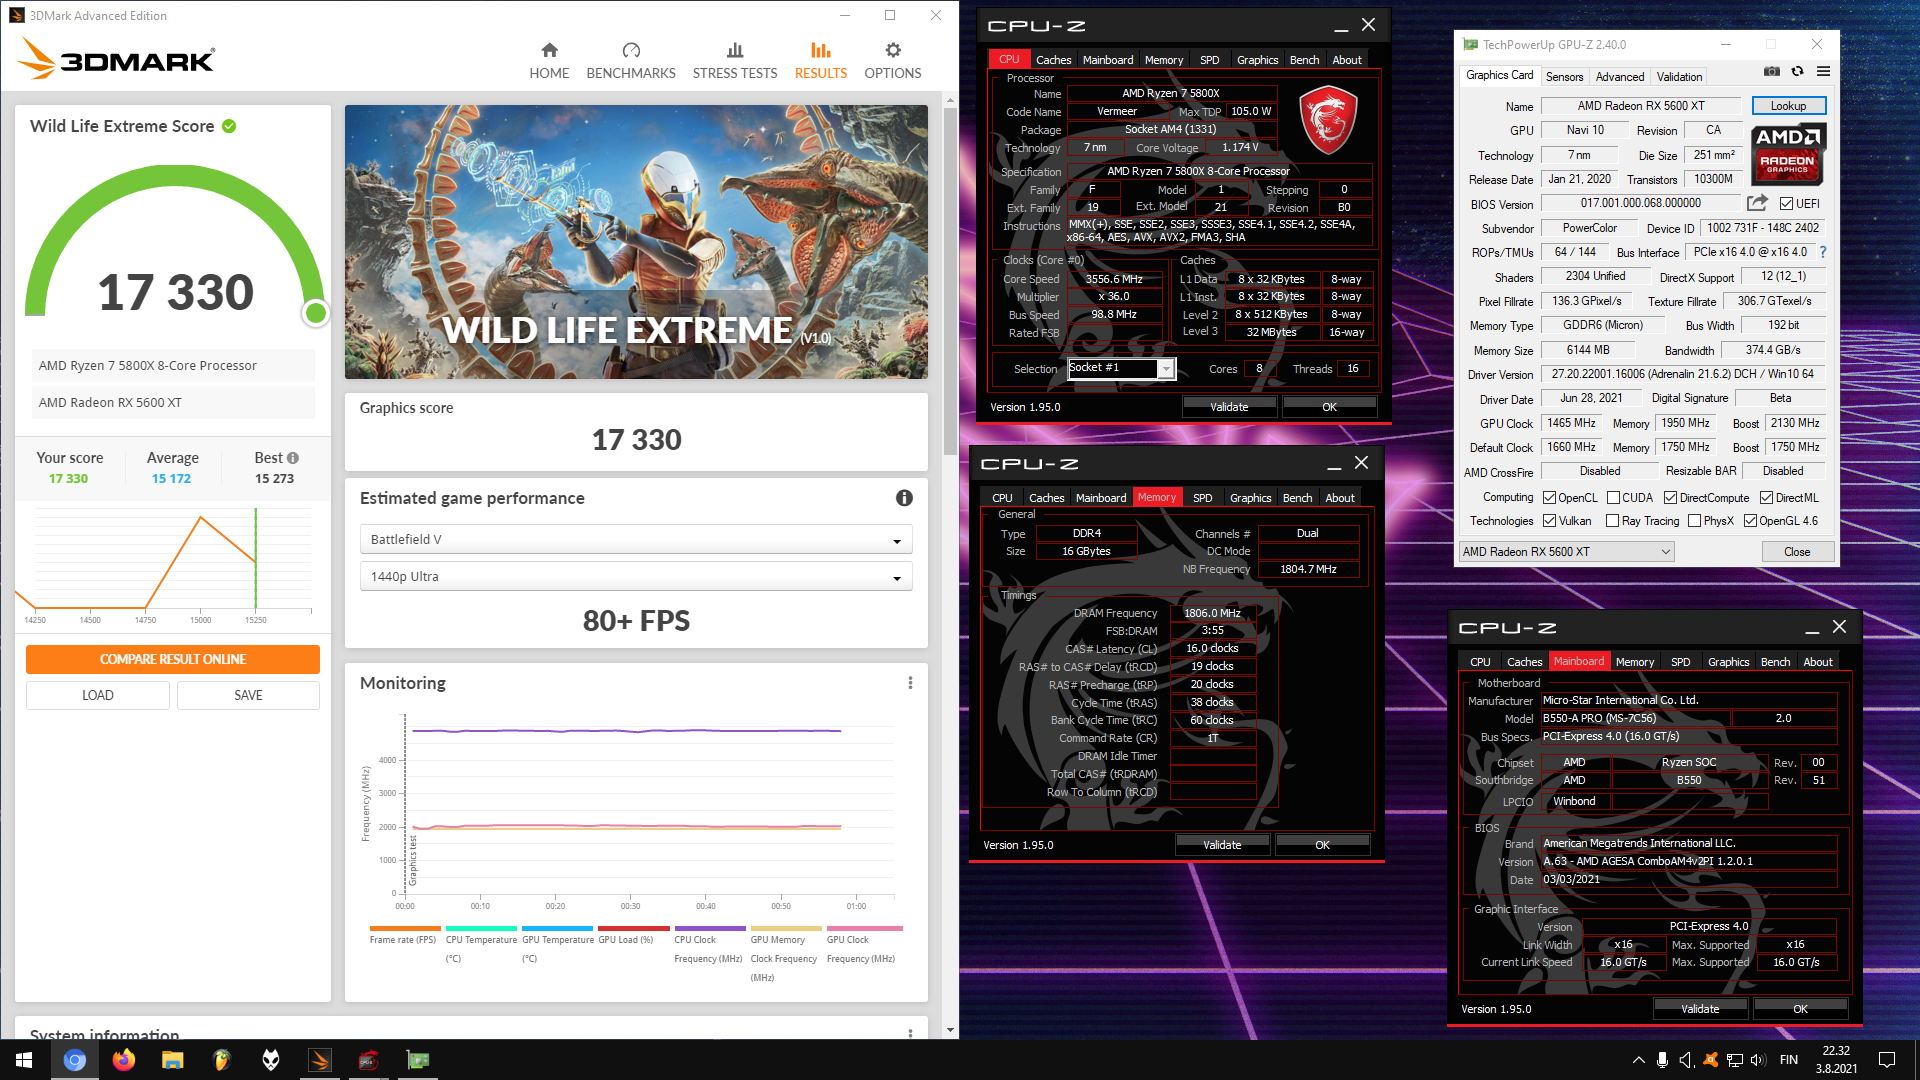This screenshot has height=1080, width=1920.
Task: Open the Options gear icon
Action: pyautogui.click(x=893, y=50)
